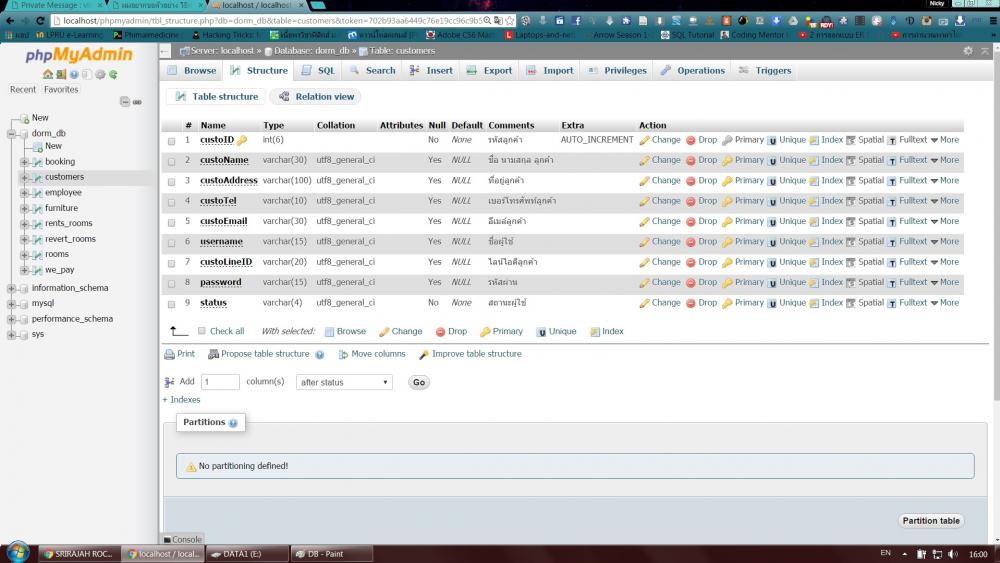Viewport: 1000px width, 563px height.
Task: Switch to SQL tab
Action: tap(318, 71)
